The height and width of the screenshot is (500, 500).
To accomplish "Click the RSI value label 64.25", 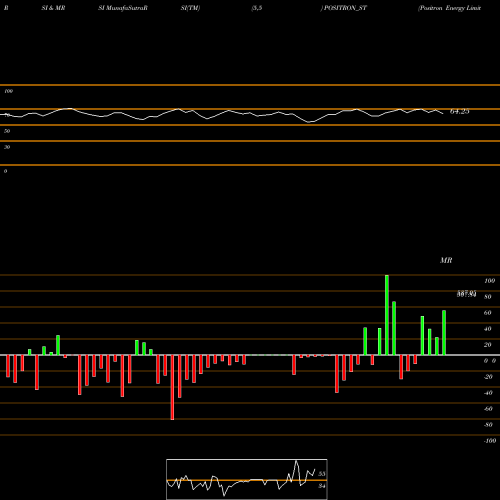I will pyautogui.click(x=459, y=112).
